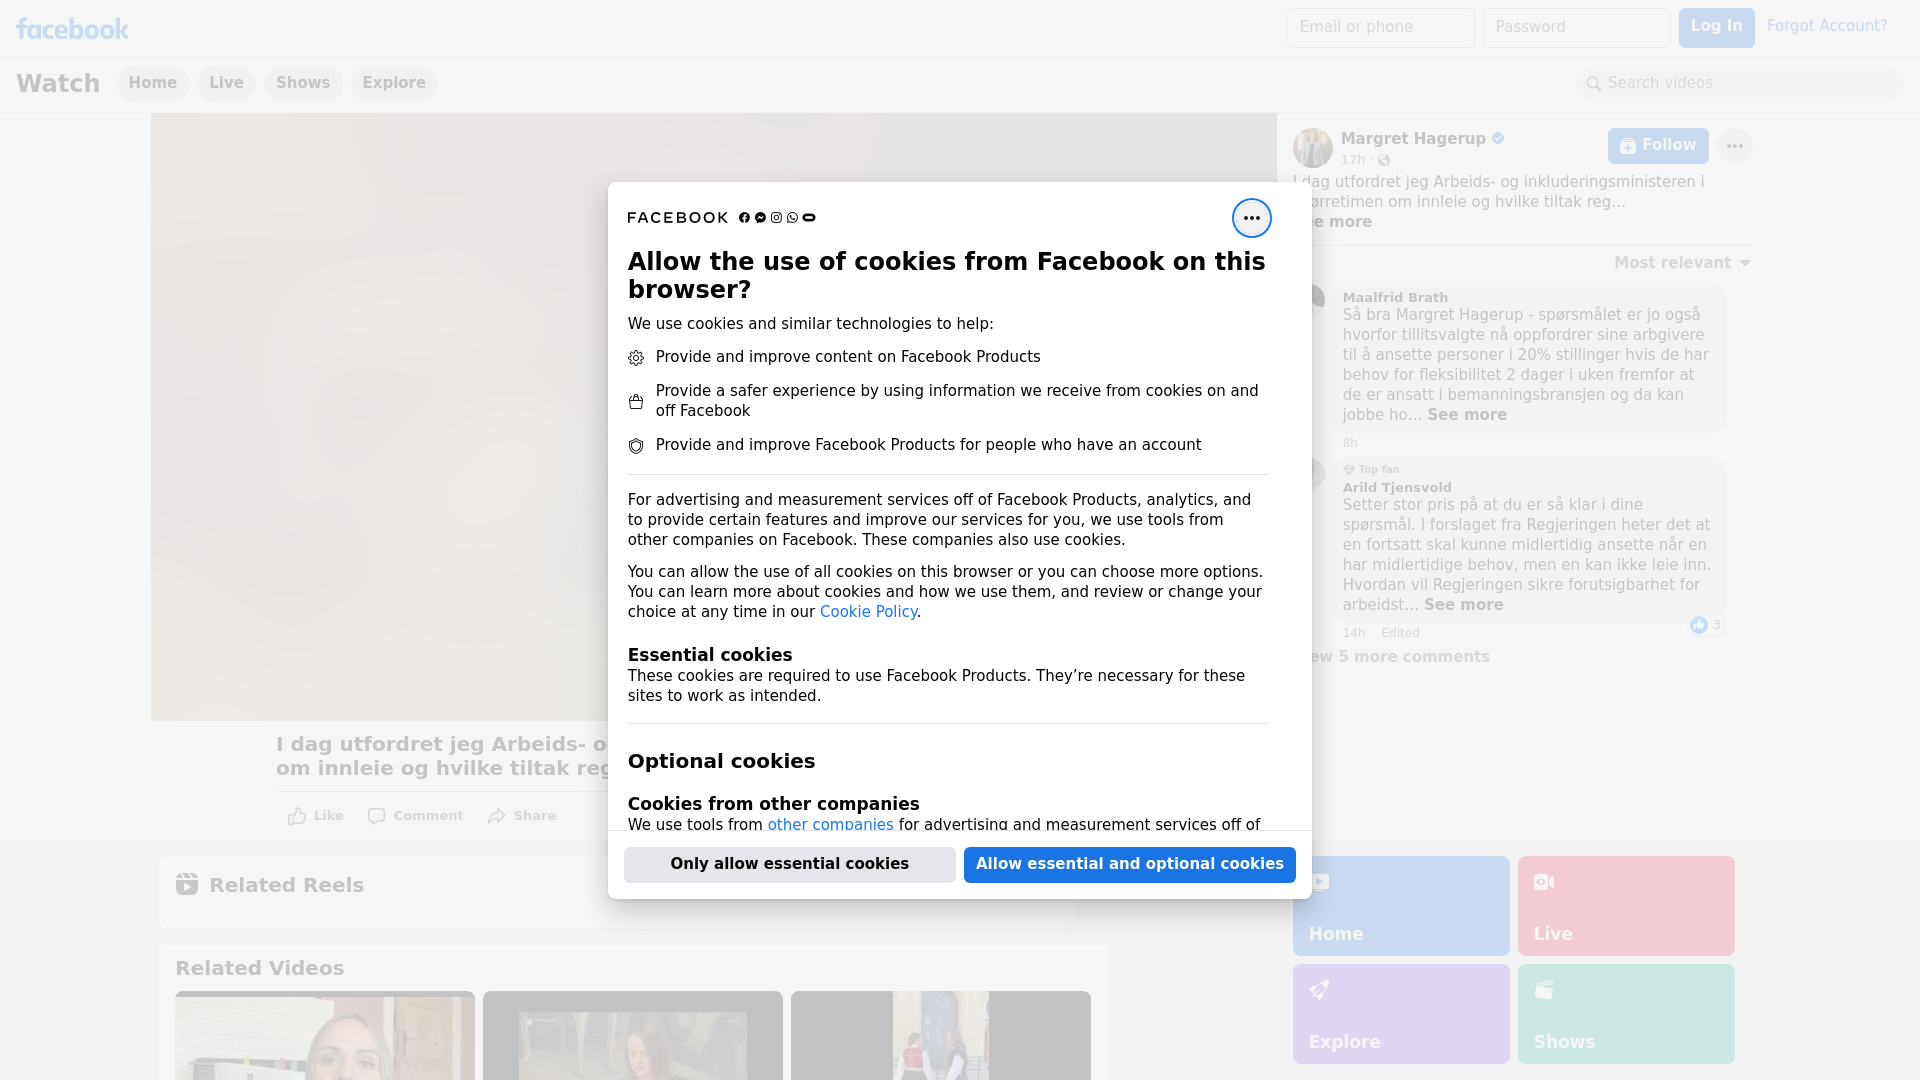
Task: Open post options menu beside Follow
Action: [1734, 146]
